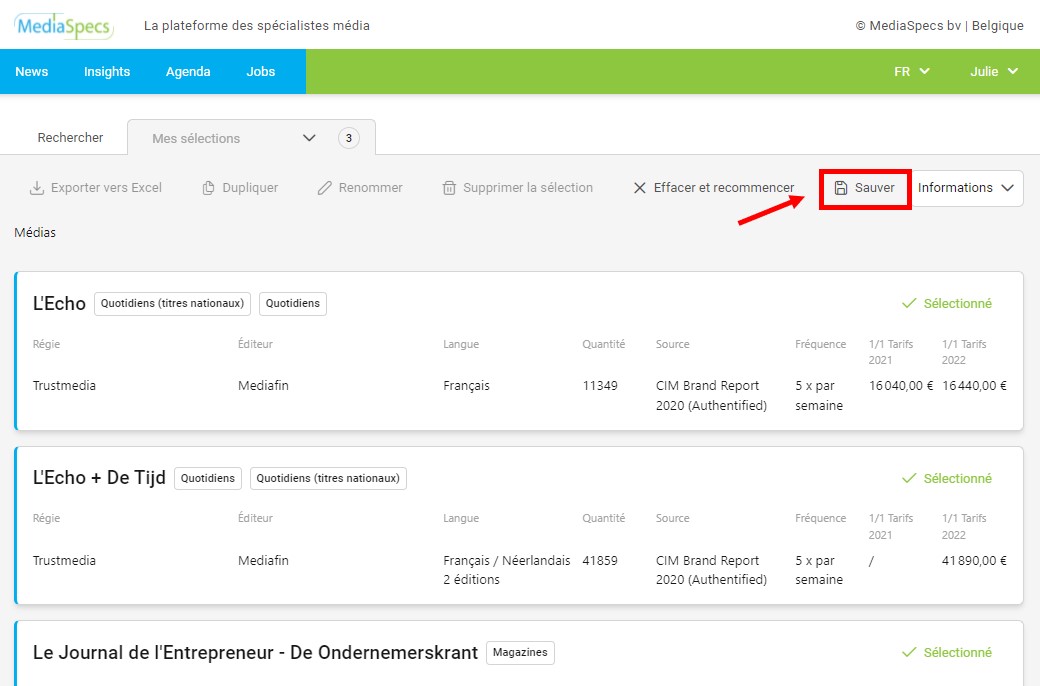The height and width of the screenshot is (686, 1040).
Task: Expand the Mes sélections chevron
Action: (309, 138)
